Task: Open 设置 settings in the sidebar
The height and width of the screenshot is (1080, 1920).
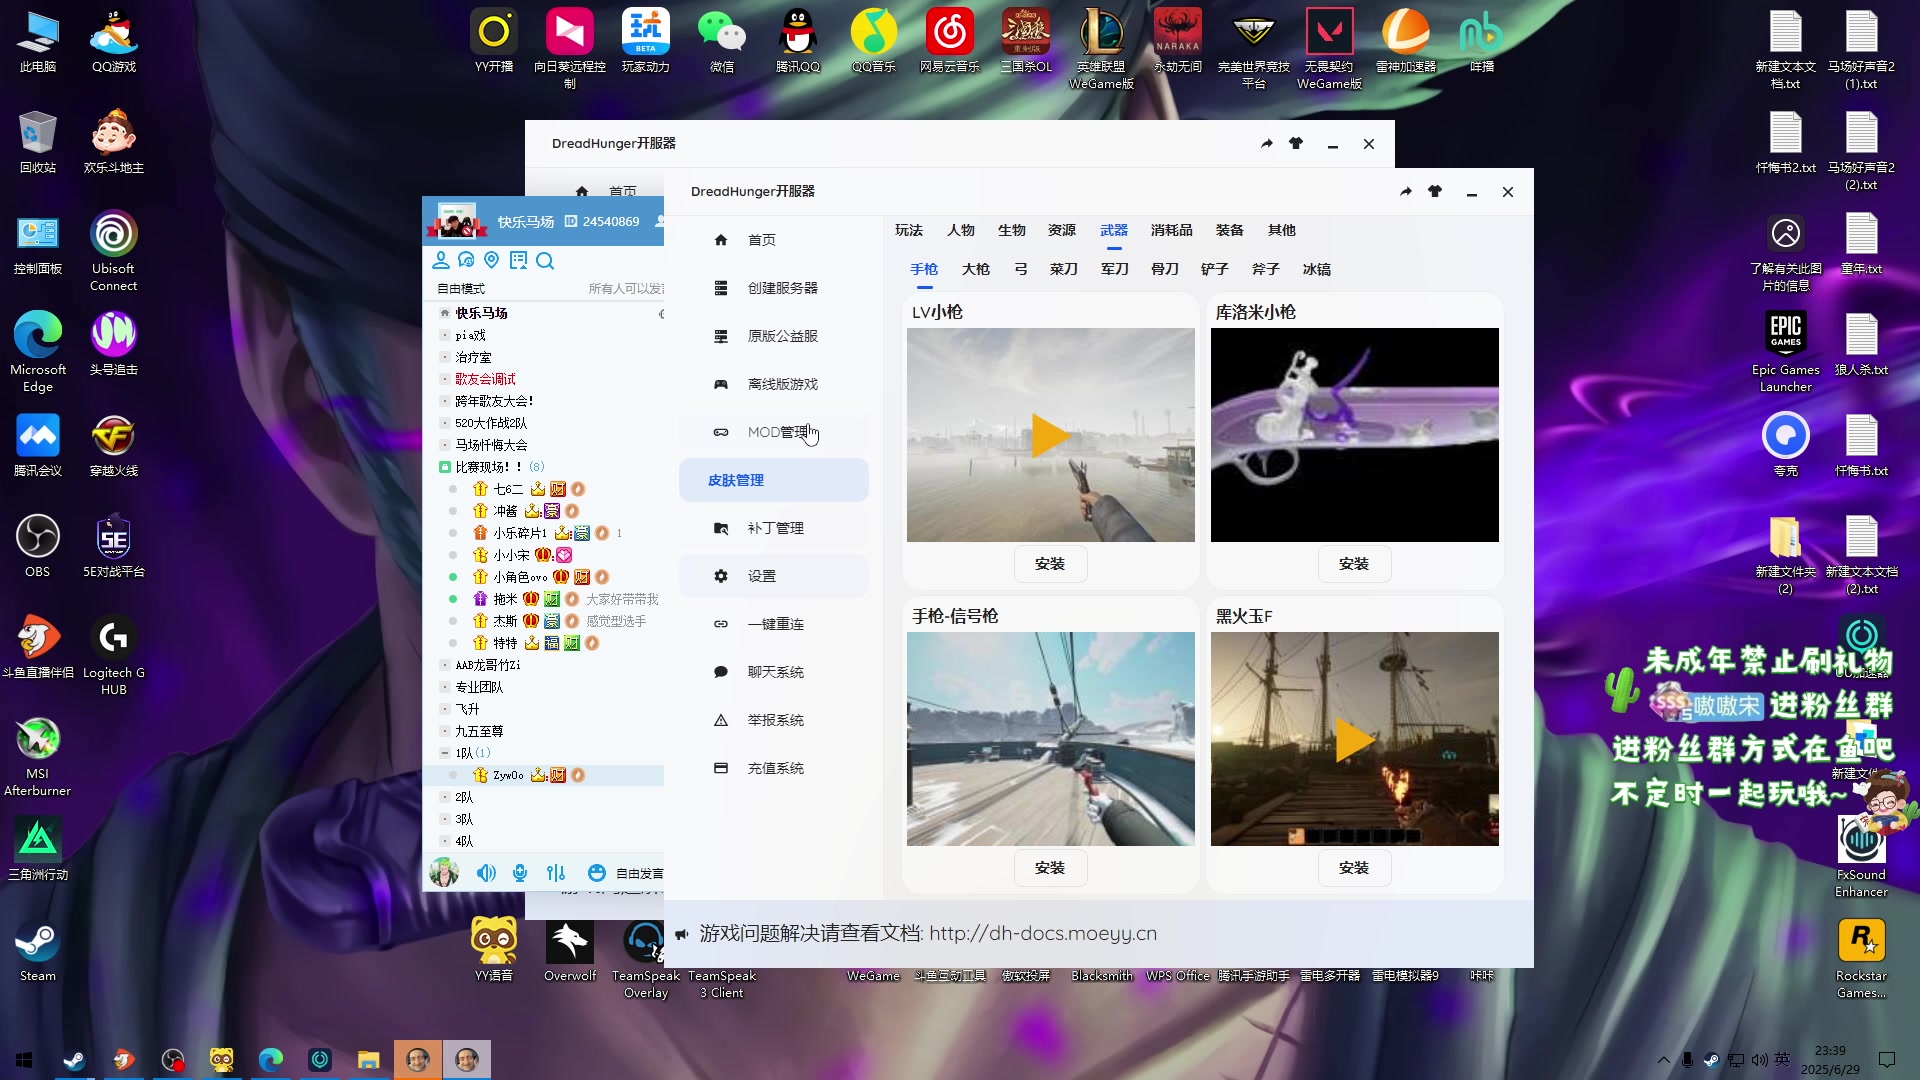Action: (x=773, y=576)
